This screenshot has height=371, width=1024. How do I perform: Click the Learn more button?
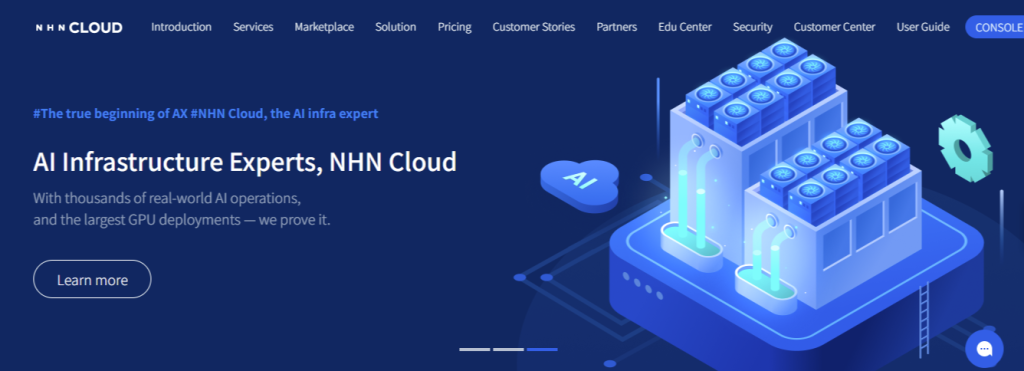pos(92,280)
